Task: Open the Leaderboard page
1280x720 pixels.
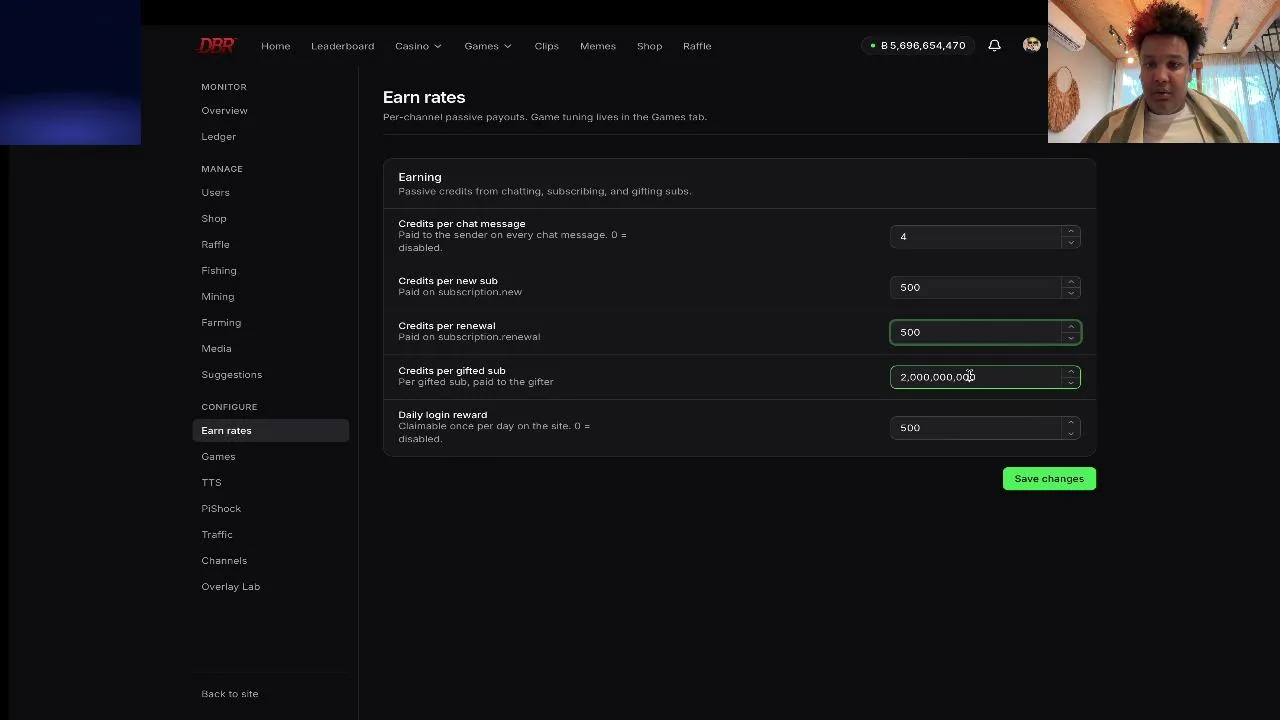Action: 342,46
